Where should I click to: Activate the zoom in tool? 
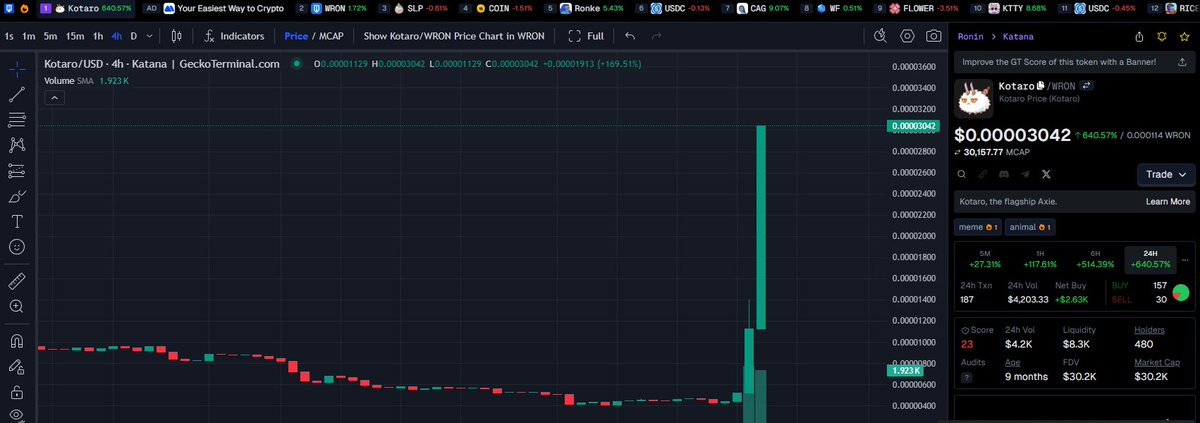pos(16,306)
